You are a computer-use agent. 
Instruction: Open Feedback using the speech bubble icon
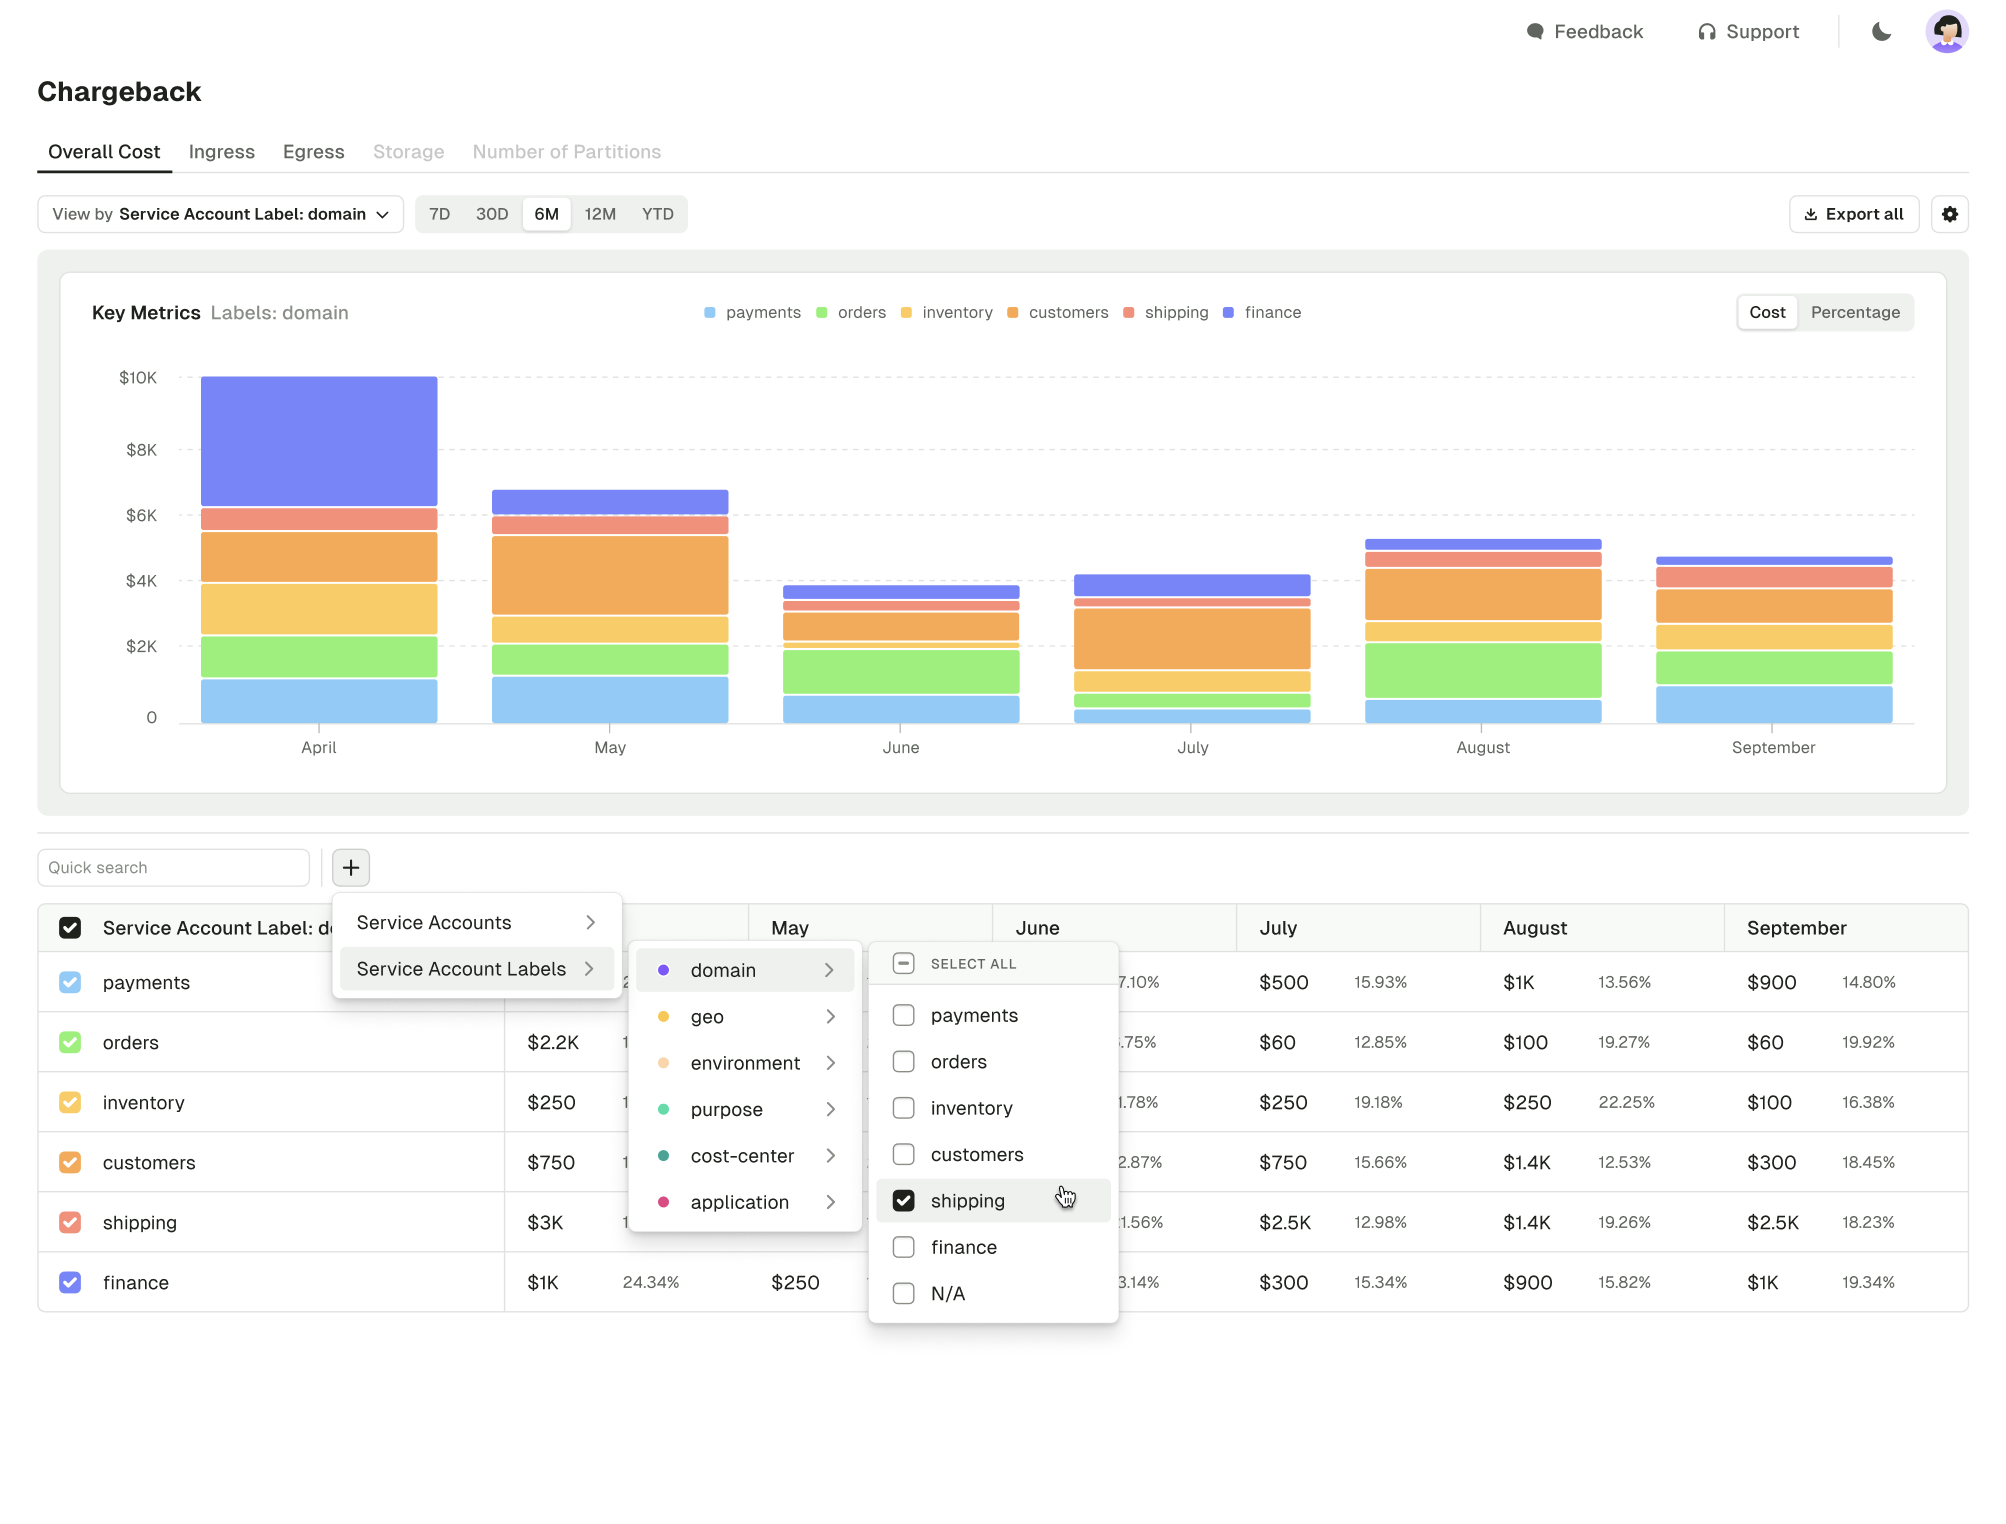pyautogui.click(x=1534, y=31)
